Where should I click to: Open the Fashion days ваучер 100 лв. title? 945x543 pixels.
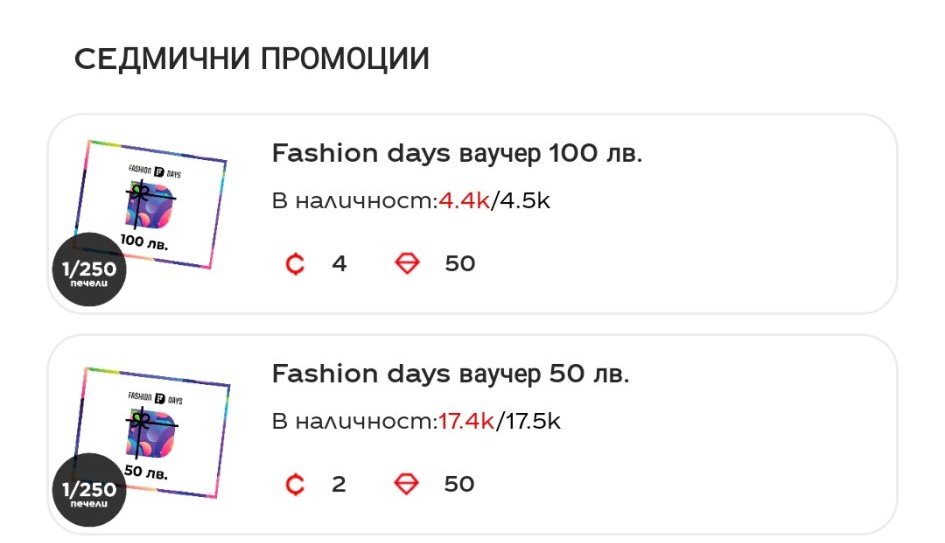coord(457,154)
